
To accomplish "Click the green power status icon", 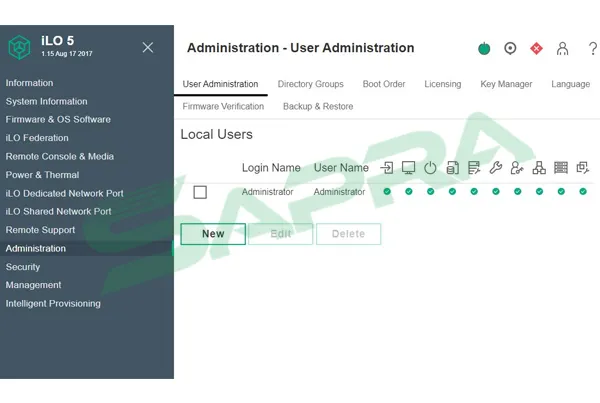I will [484, 48].
